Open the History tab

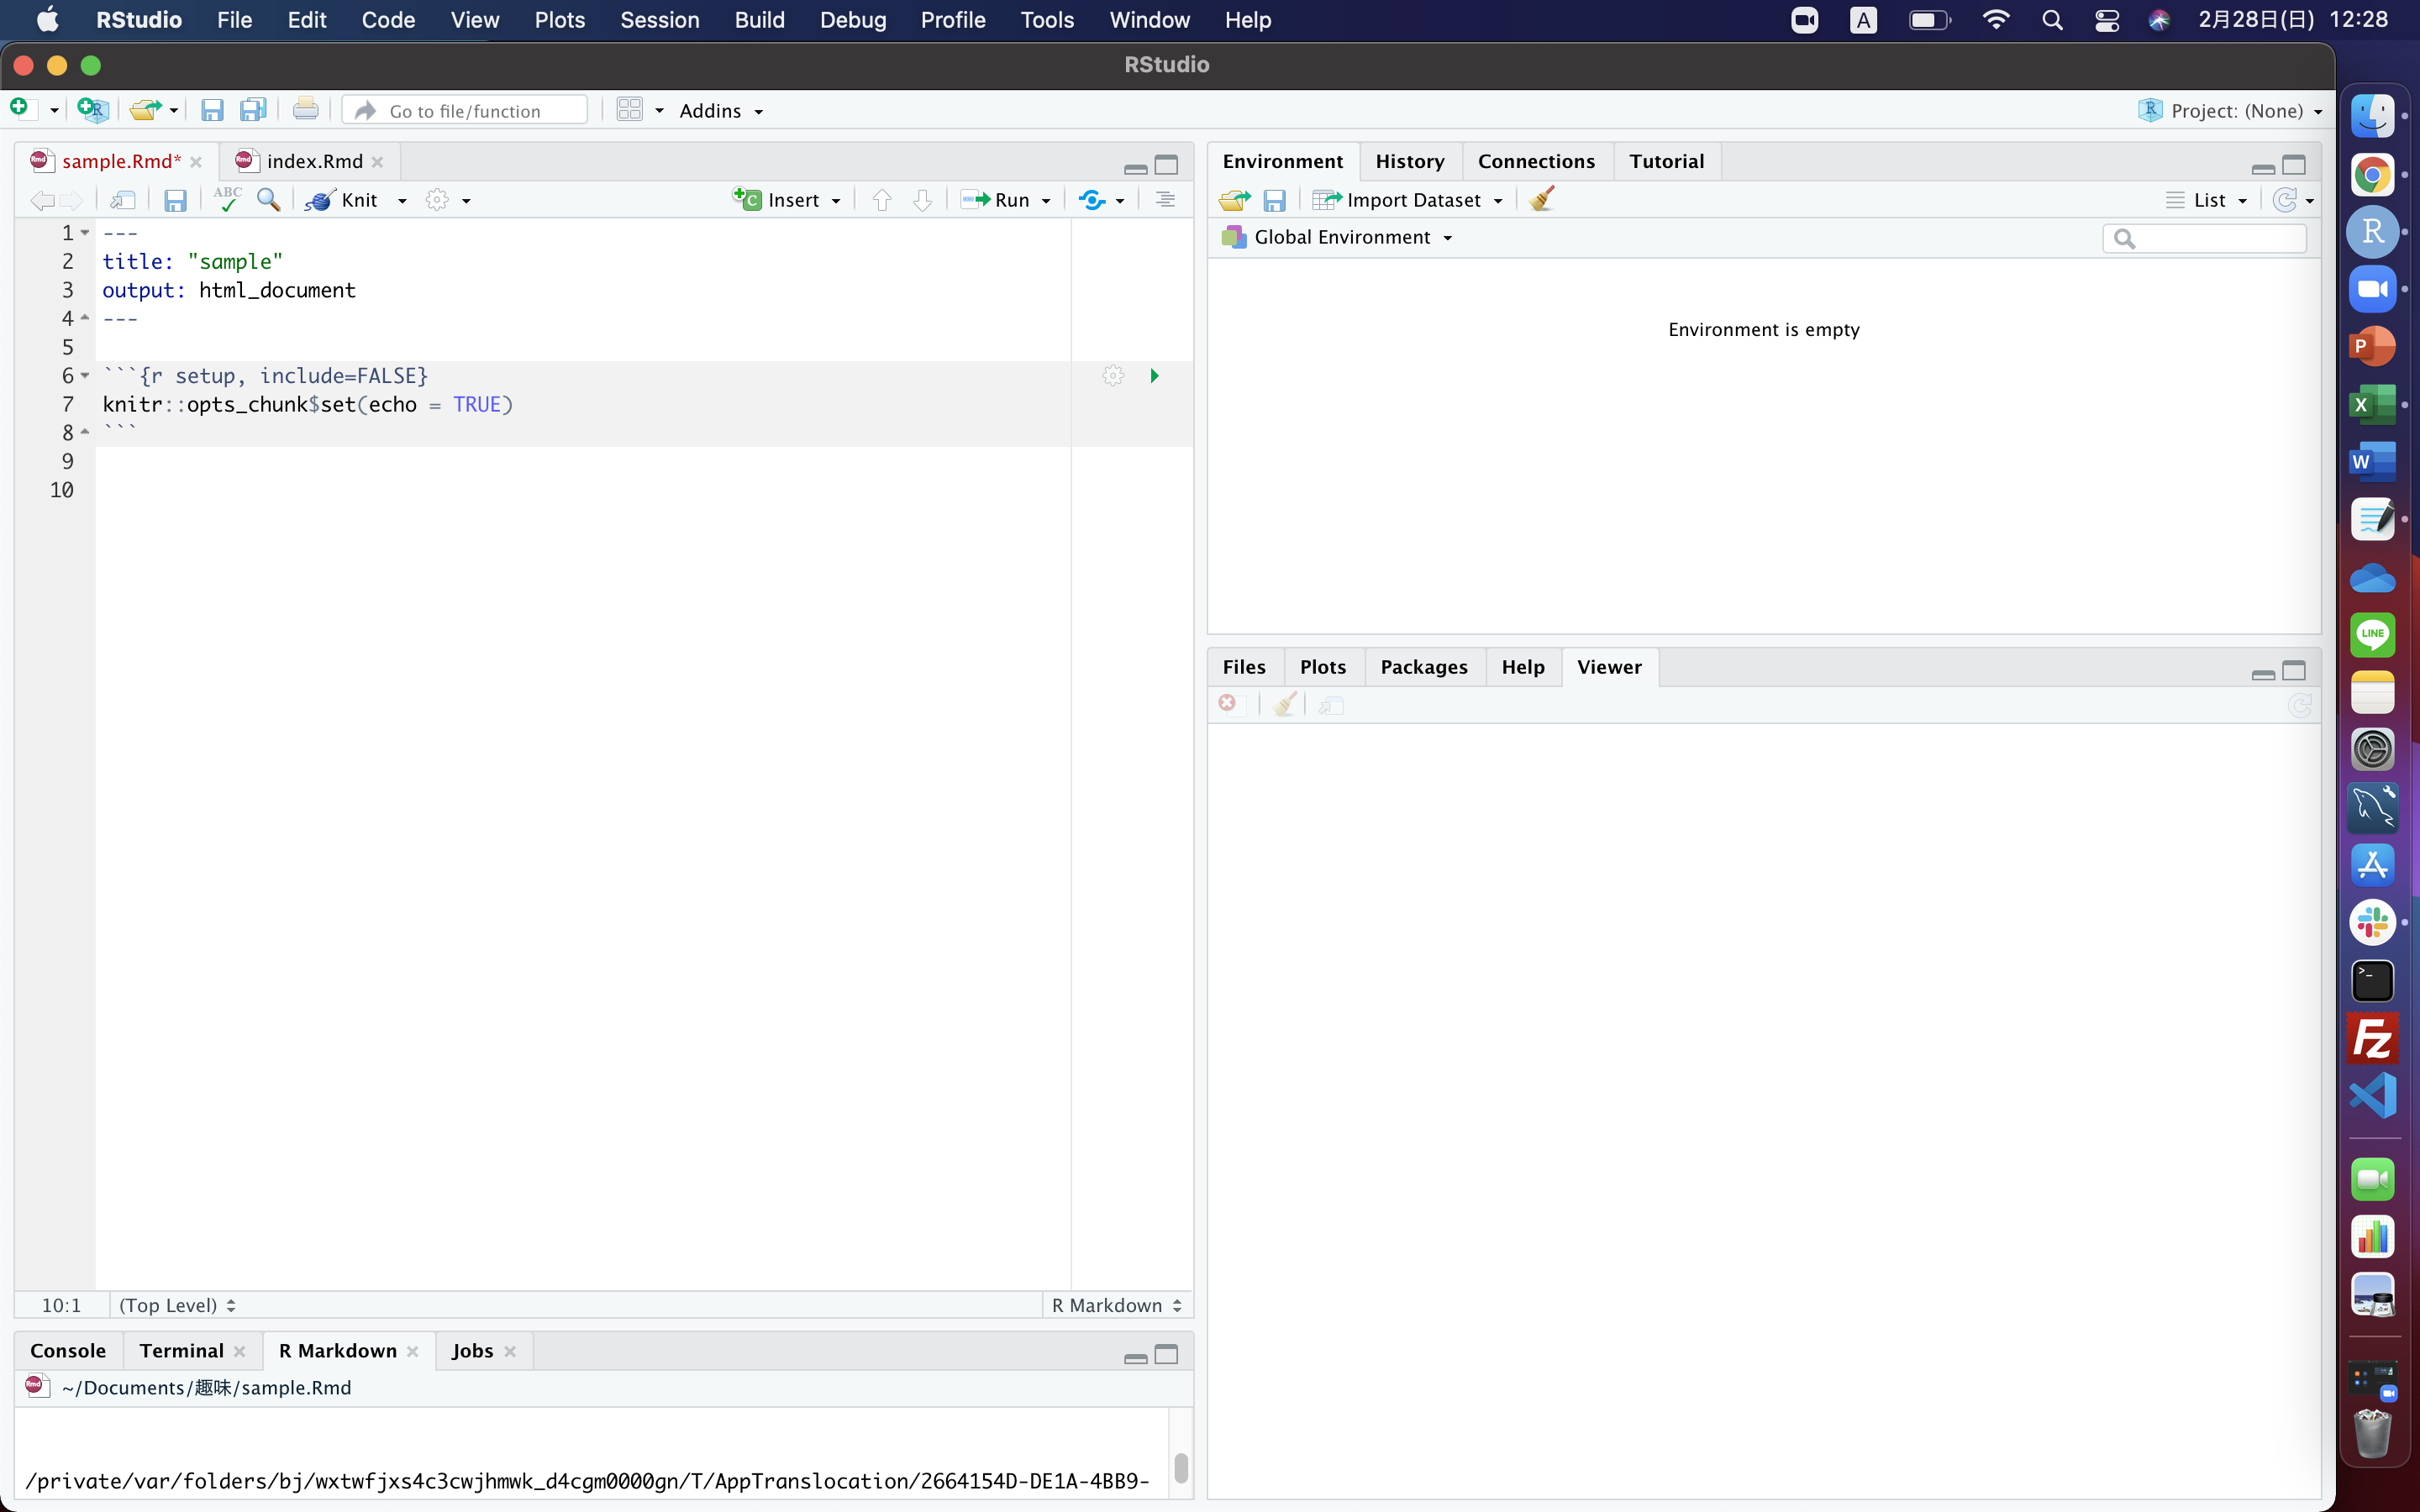pos(1410,161)
